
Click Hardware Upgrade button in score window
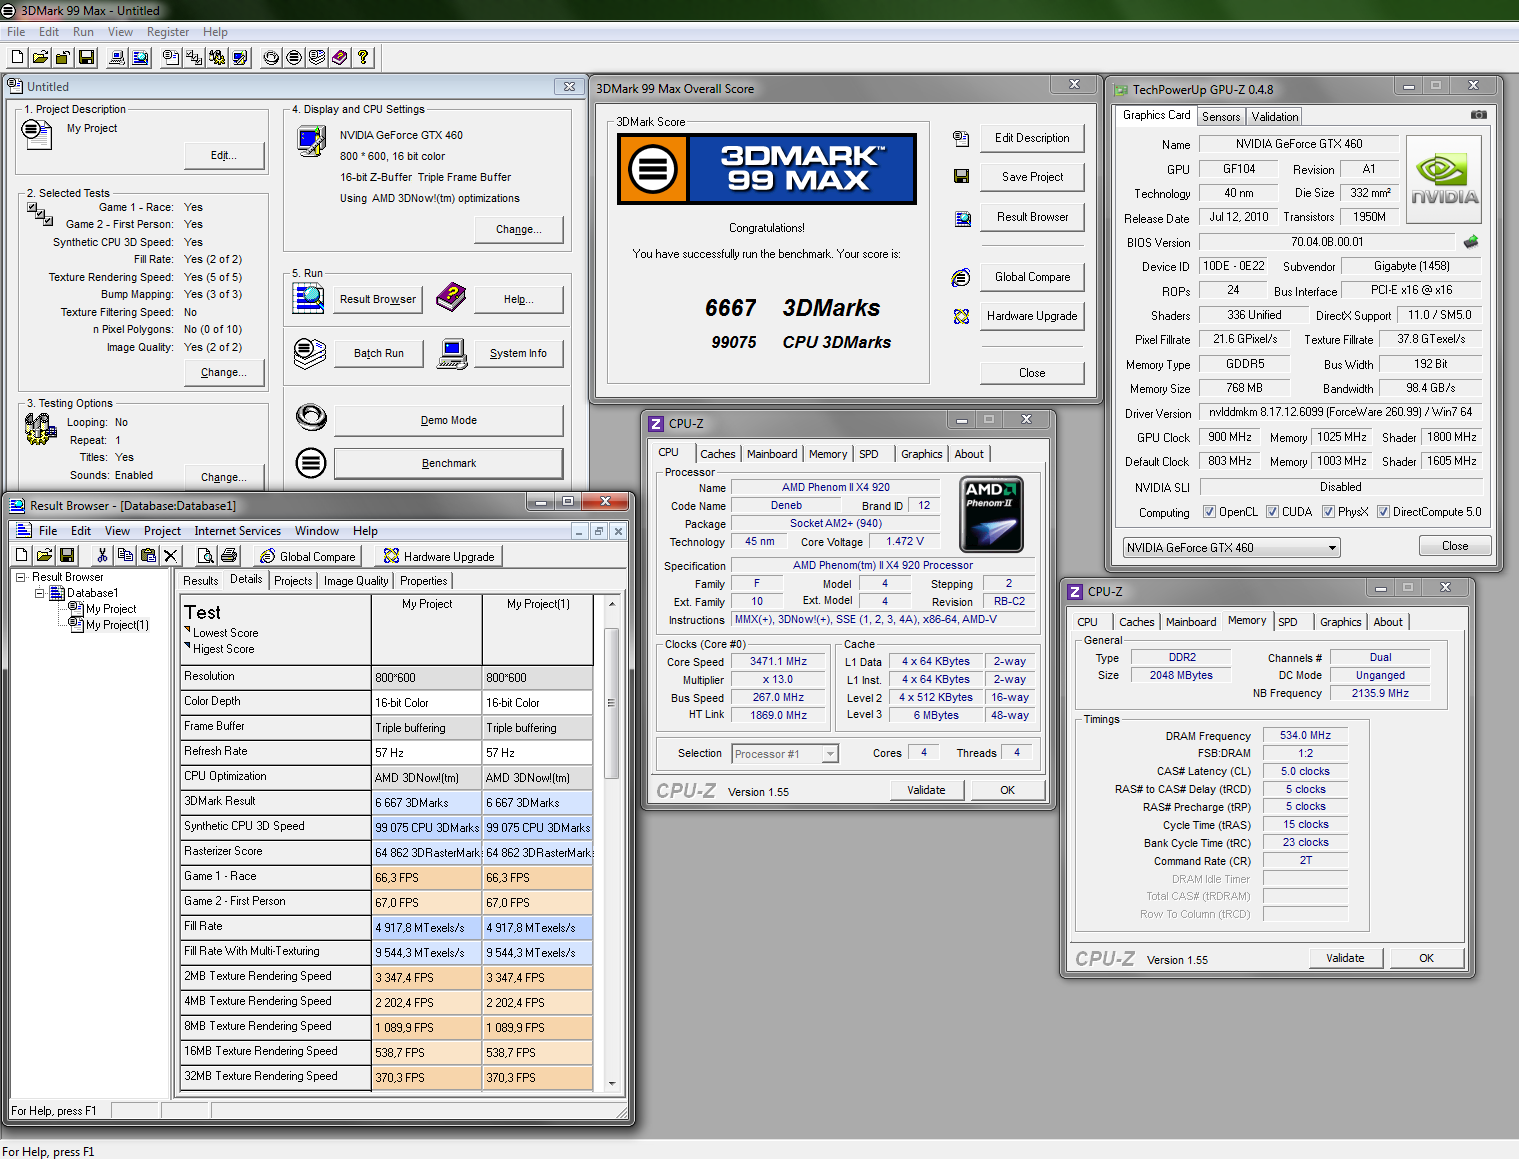(1032, 316)
